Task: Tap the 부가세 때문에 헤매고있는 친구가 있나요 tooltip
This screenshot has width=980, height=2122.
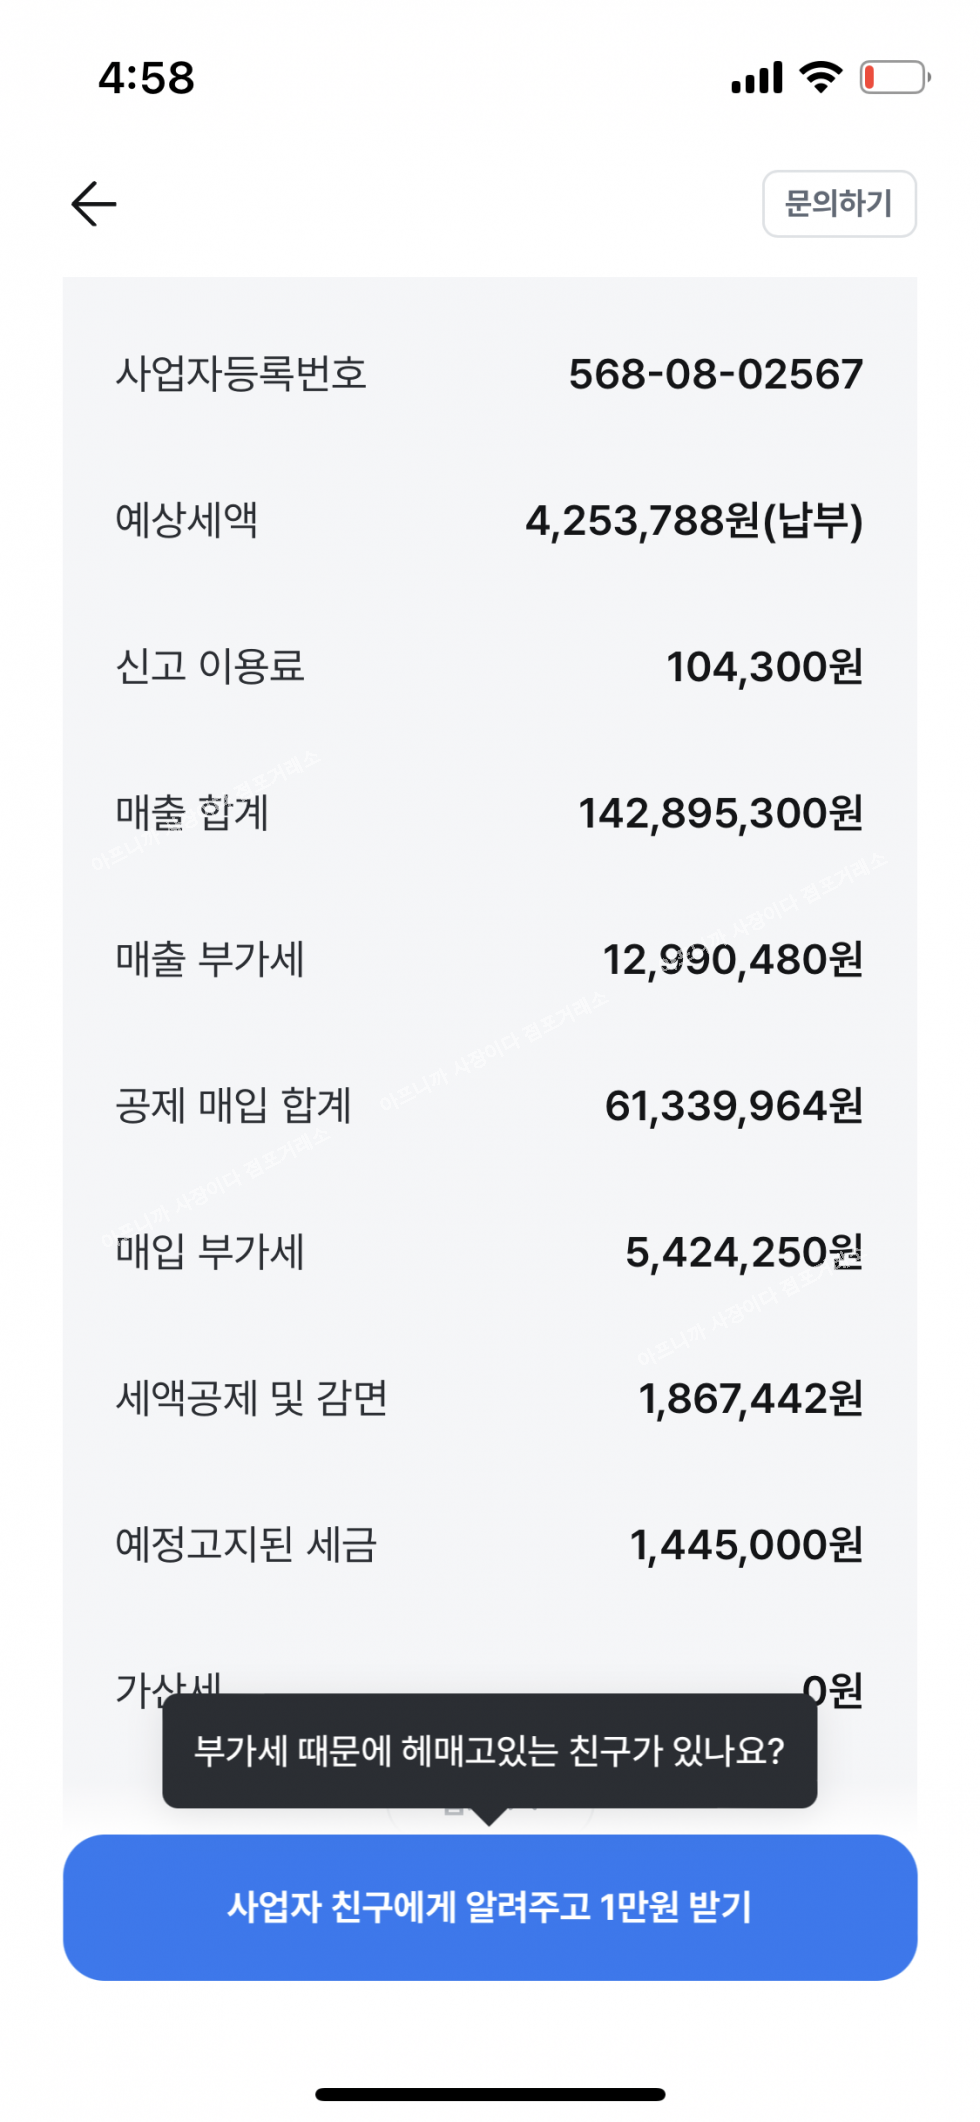Action: pyautogui.click(x=490, y=1750)
